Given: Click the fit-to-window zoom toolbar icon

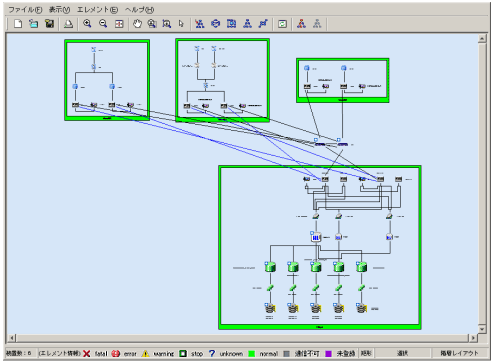Looking at the screenshot, I should click(119, 24).
